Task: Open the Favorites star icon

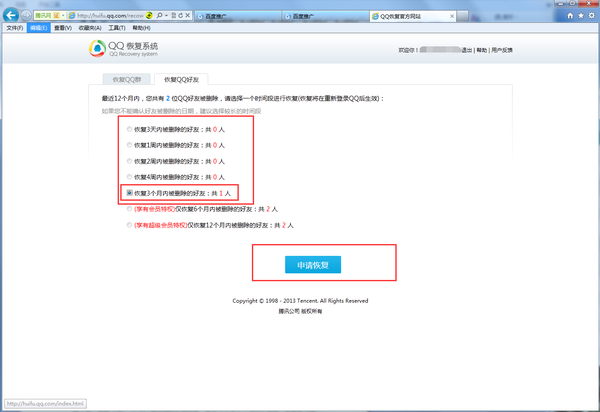Action: [581, 15]
